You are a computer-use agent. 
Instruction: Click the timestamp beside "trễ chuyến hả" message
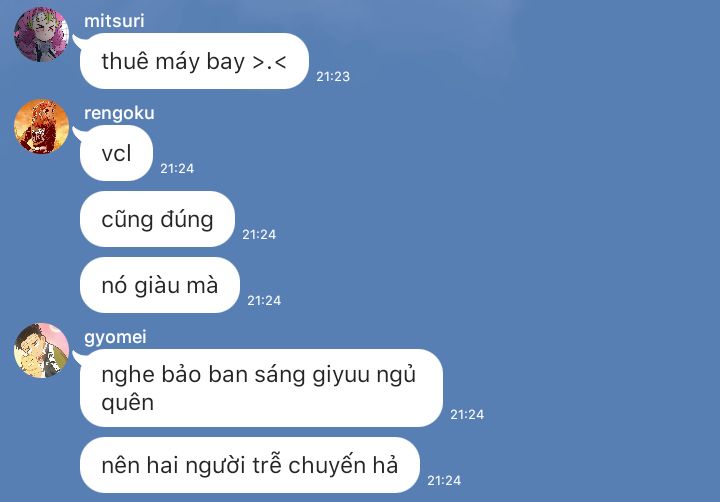tap(444, 480)
